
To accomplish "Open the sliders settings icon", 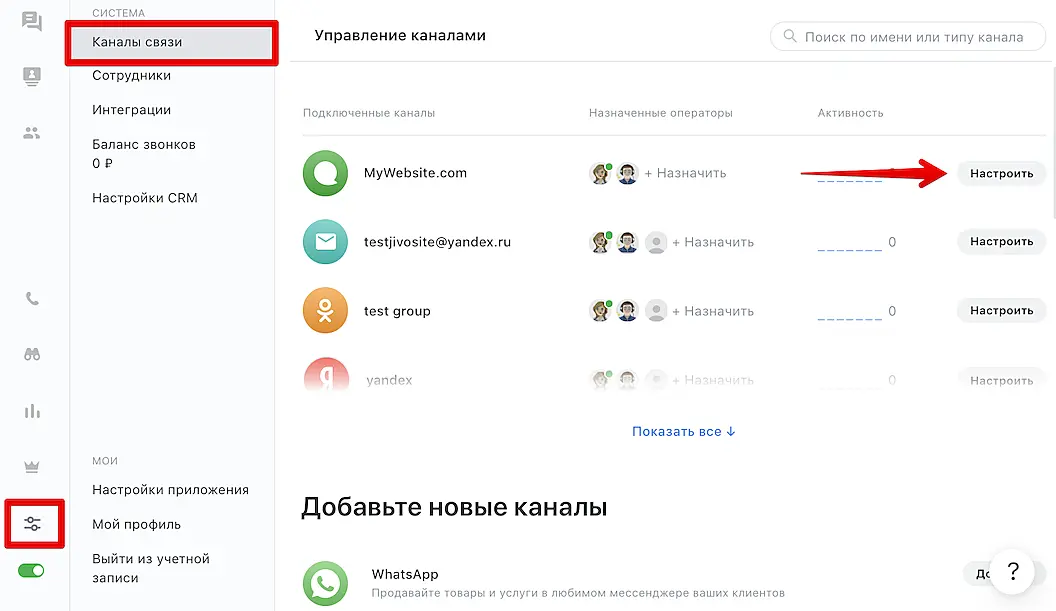I will click(x=32, y=523).
